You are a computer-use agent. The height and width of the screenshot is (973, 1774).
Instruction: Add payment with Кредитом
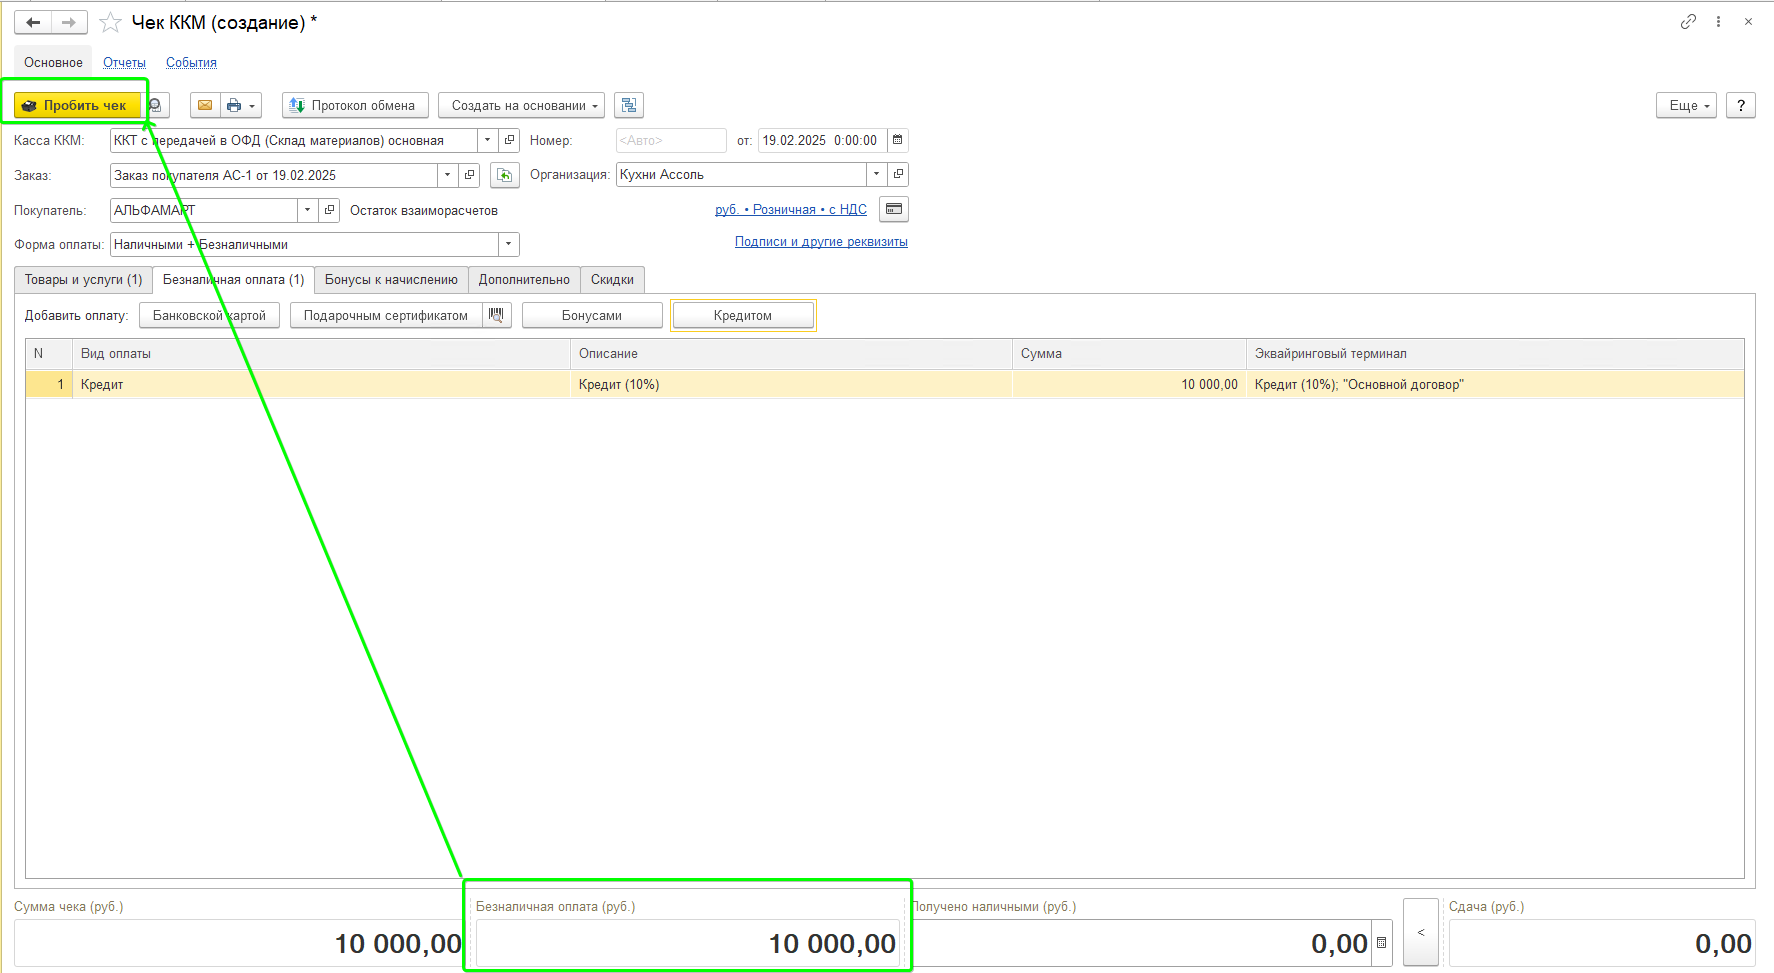pos(743,315)
